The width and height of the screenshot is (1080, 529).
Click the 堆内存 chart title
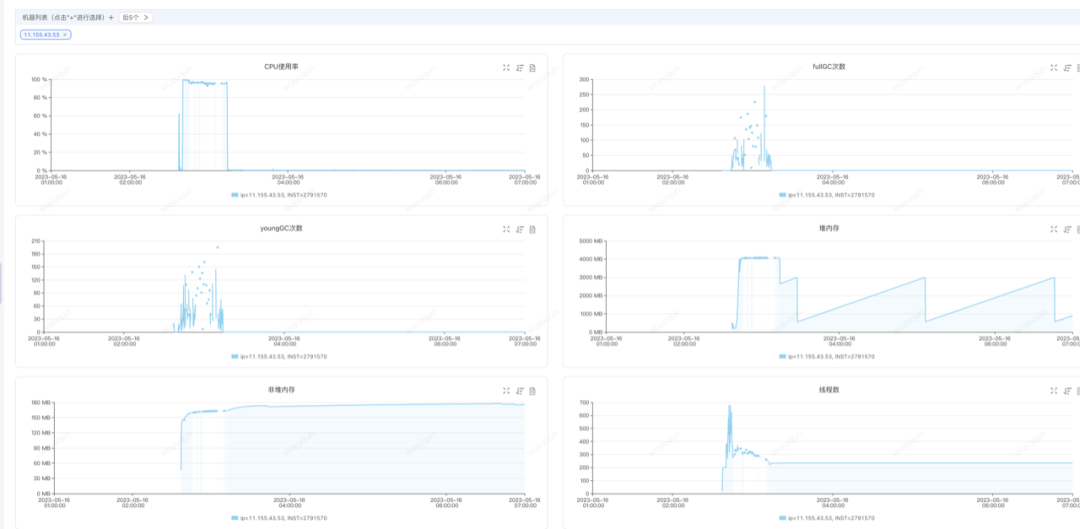829,228
